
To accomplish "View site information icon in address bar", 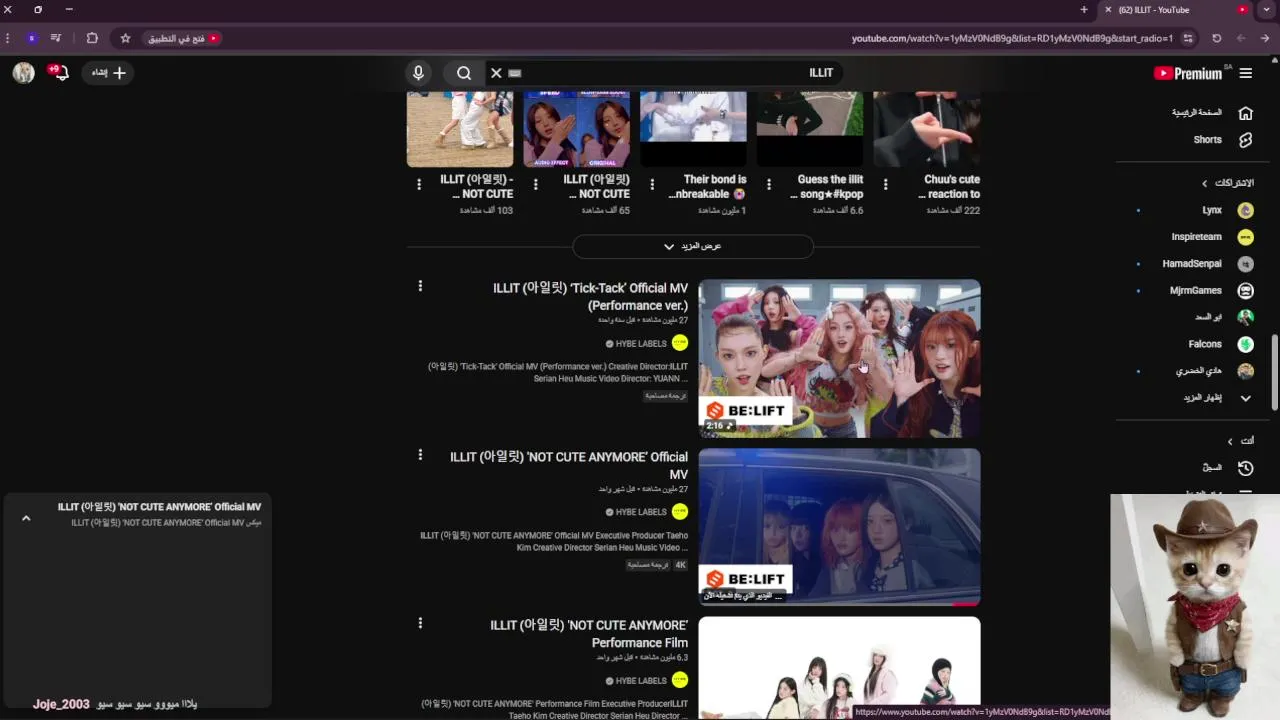I will coord(1188,38).
